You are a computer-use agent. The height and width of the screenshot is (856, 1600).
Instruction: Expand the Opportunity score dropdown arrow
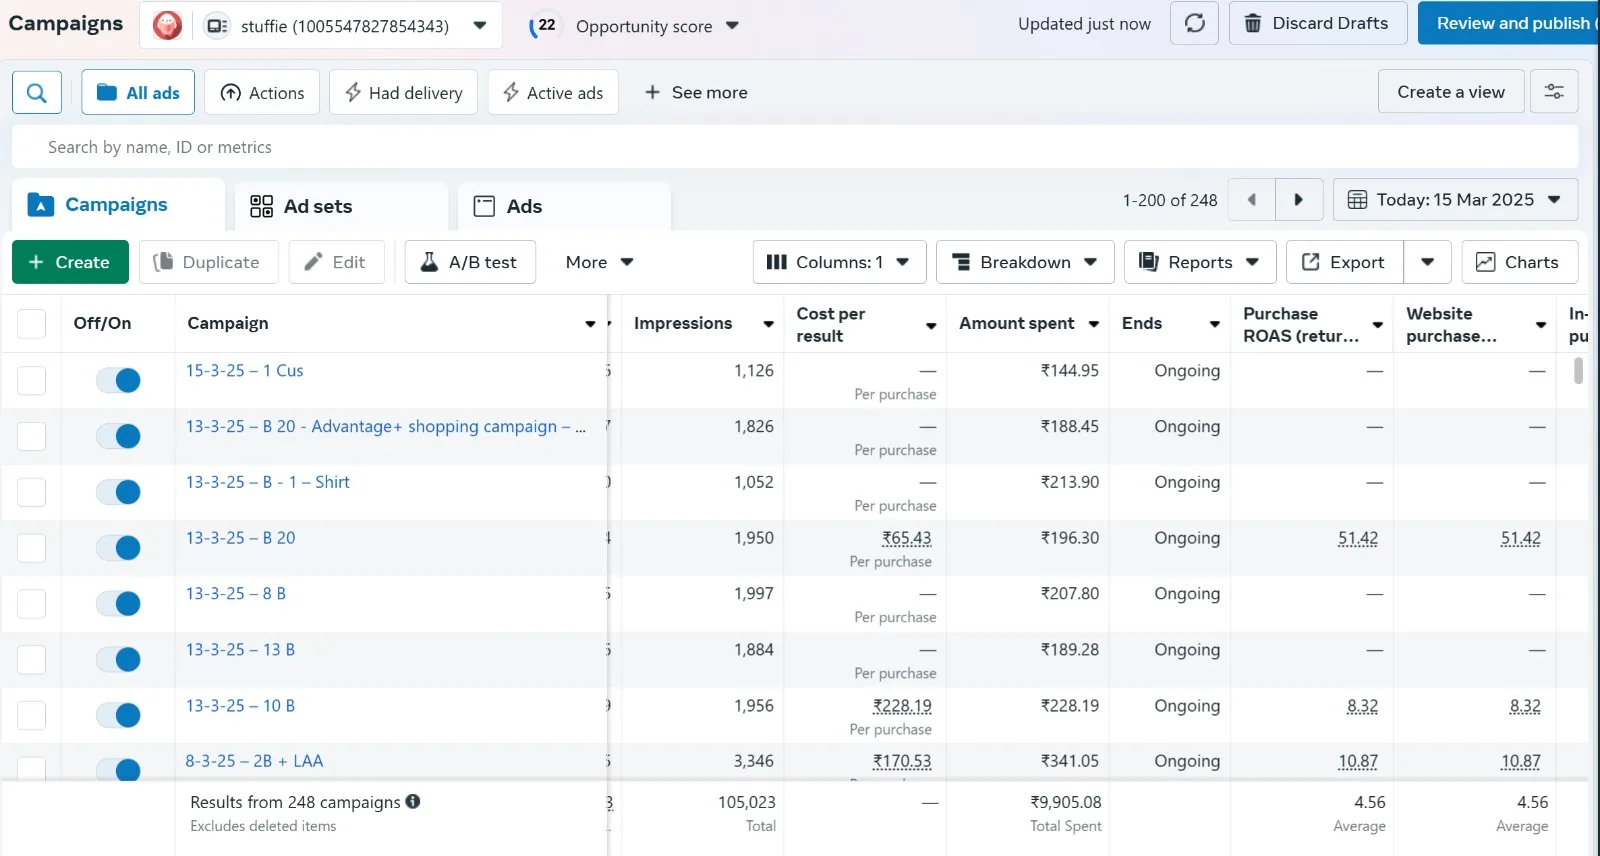(x=732, y=26)
